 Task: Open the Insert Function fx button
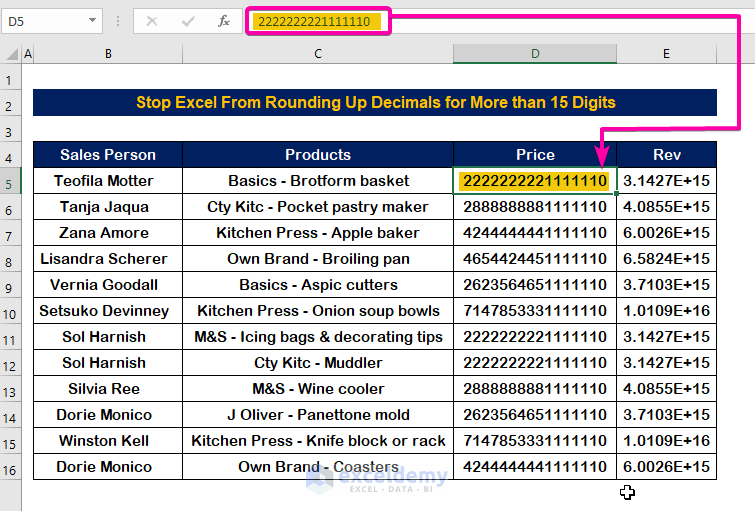tap(224, 21)
